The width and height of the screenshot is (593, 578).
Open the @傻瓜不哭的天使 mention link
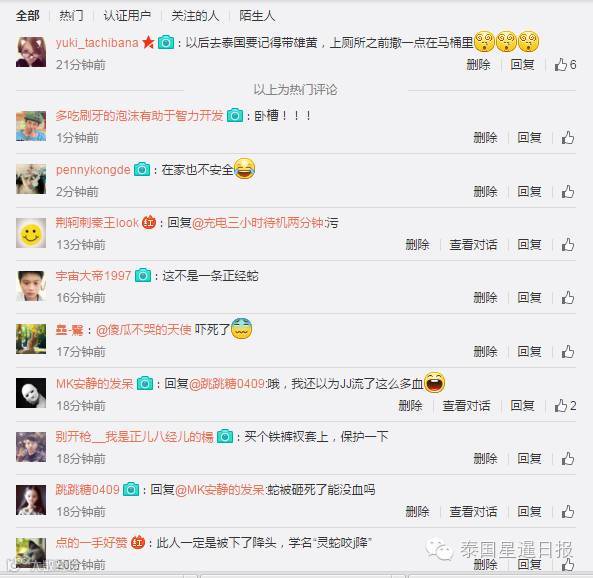[x=144, y=329]
